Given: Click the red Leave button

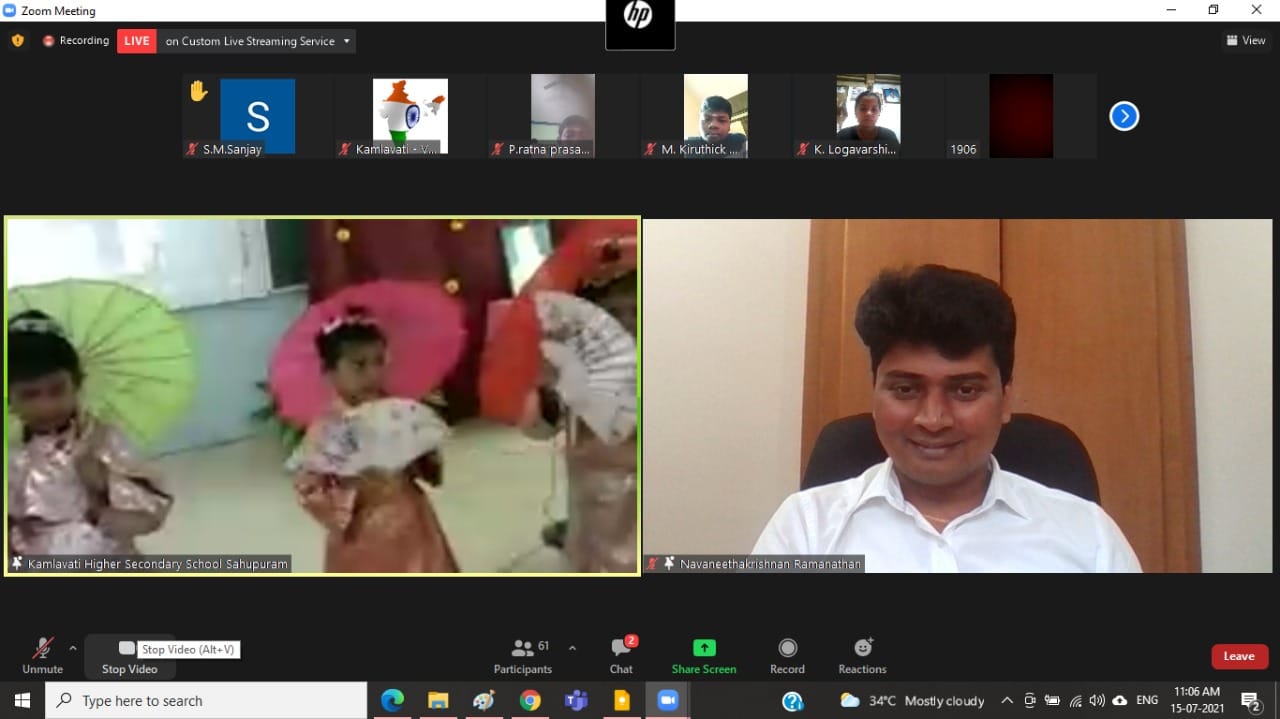Looking at the screenshot, I should tap(1238, 656).
